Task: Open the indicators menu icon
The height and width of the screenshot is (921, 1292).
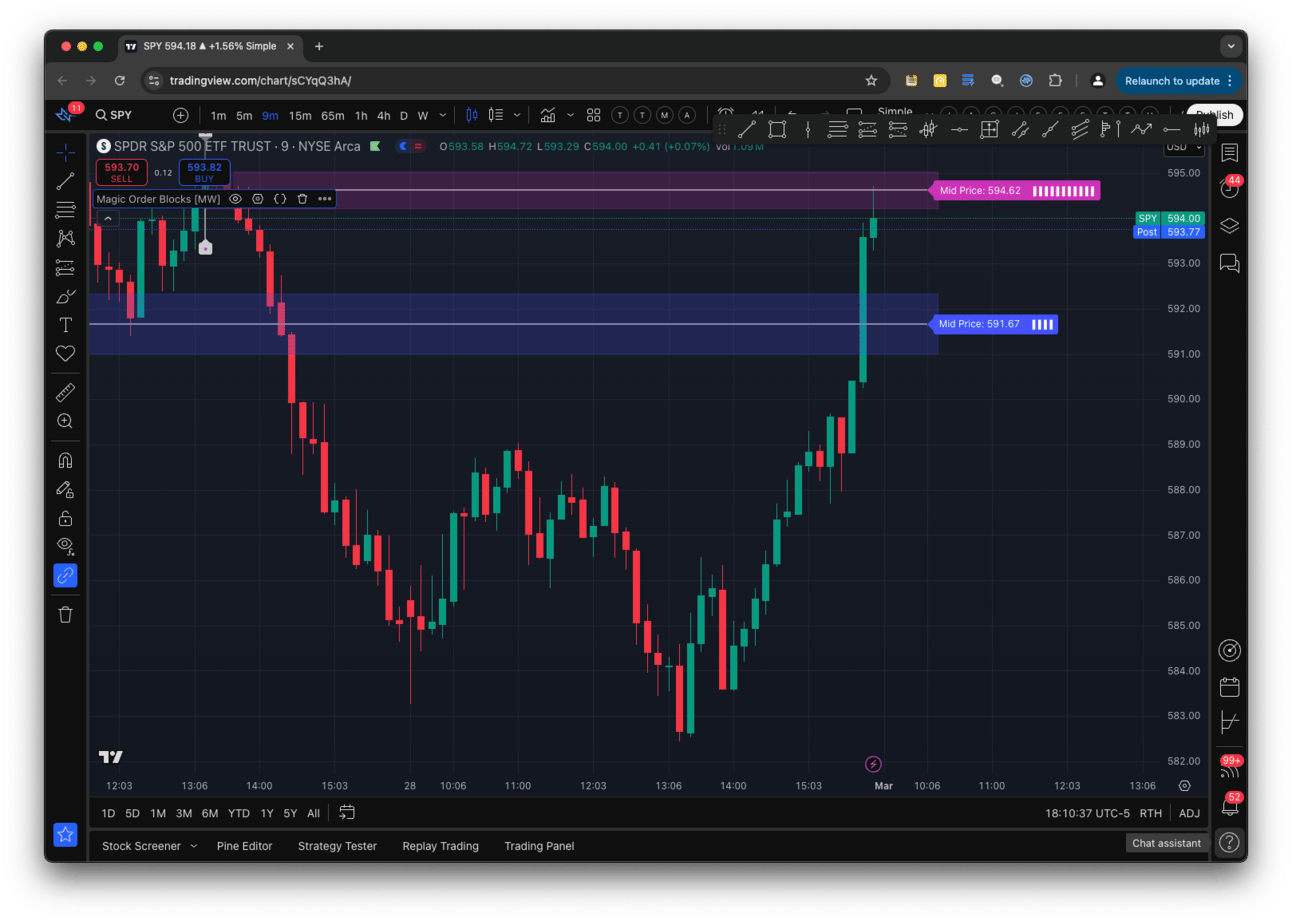Action: [x=548, y=115]
